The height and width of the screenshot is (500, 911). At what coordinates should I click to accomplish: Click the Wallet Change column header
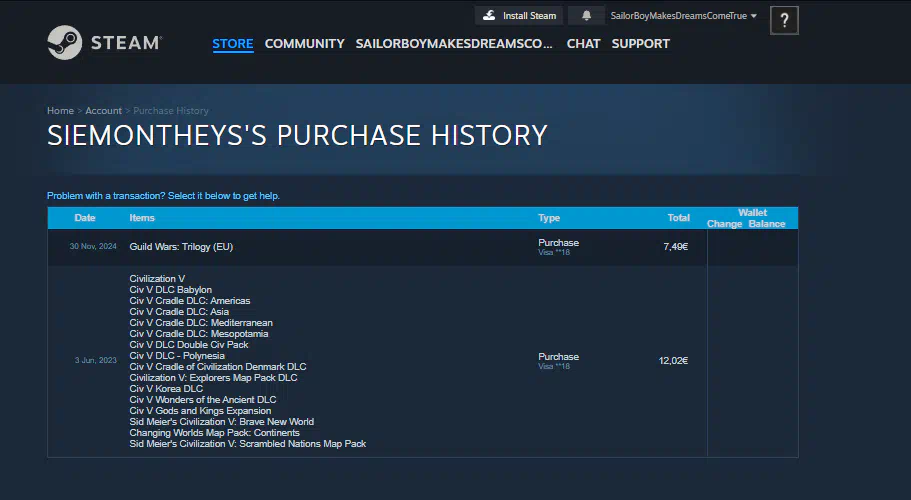pyautogui.click(x=725, y=224)
